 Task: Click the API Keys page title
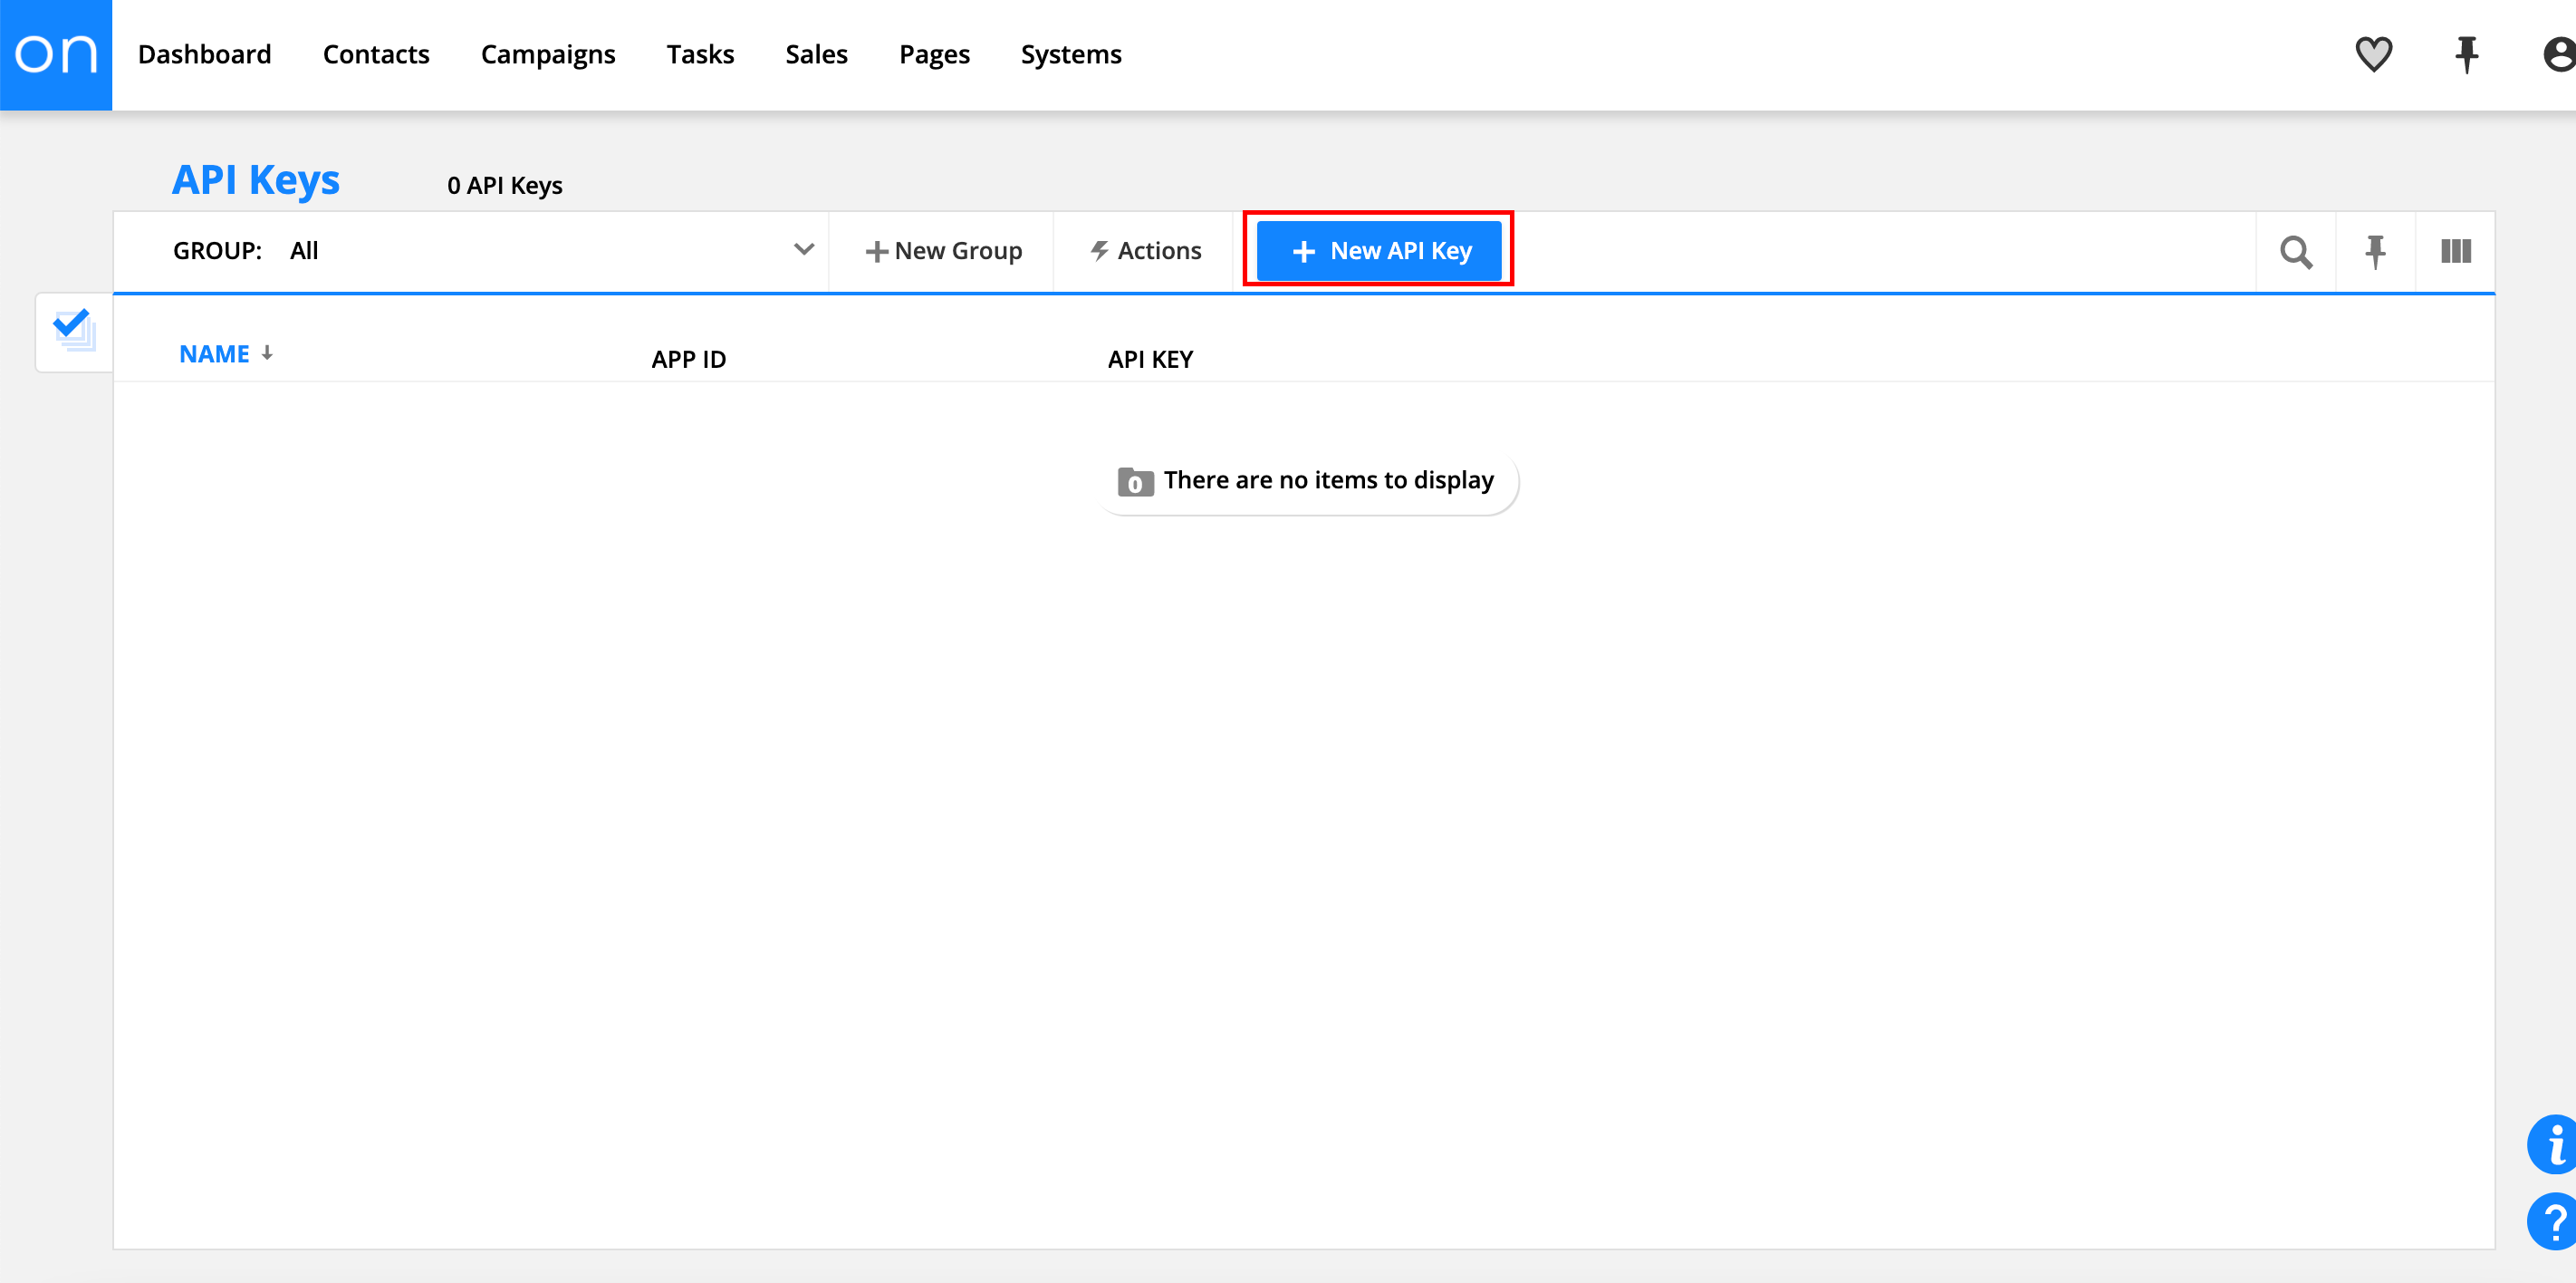pyautogui.click(x=256, y=180)
